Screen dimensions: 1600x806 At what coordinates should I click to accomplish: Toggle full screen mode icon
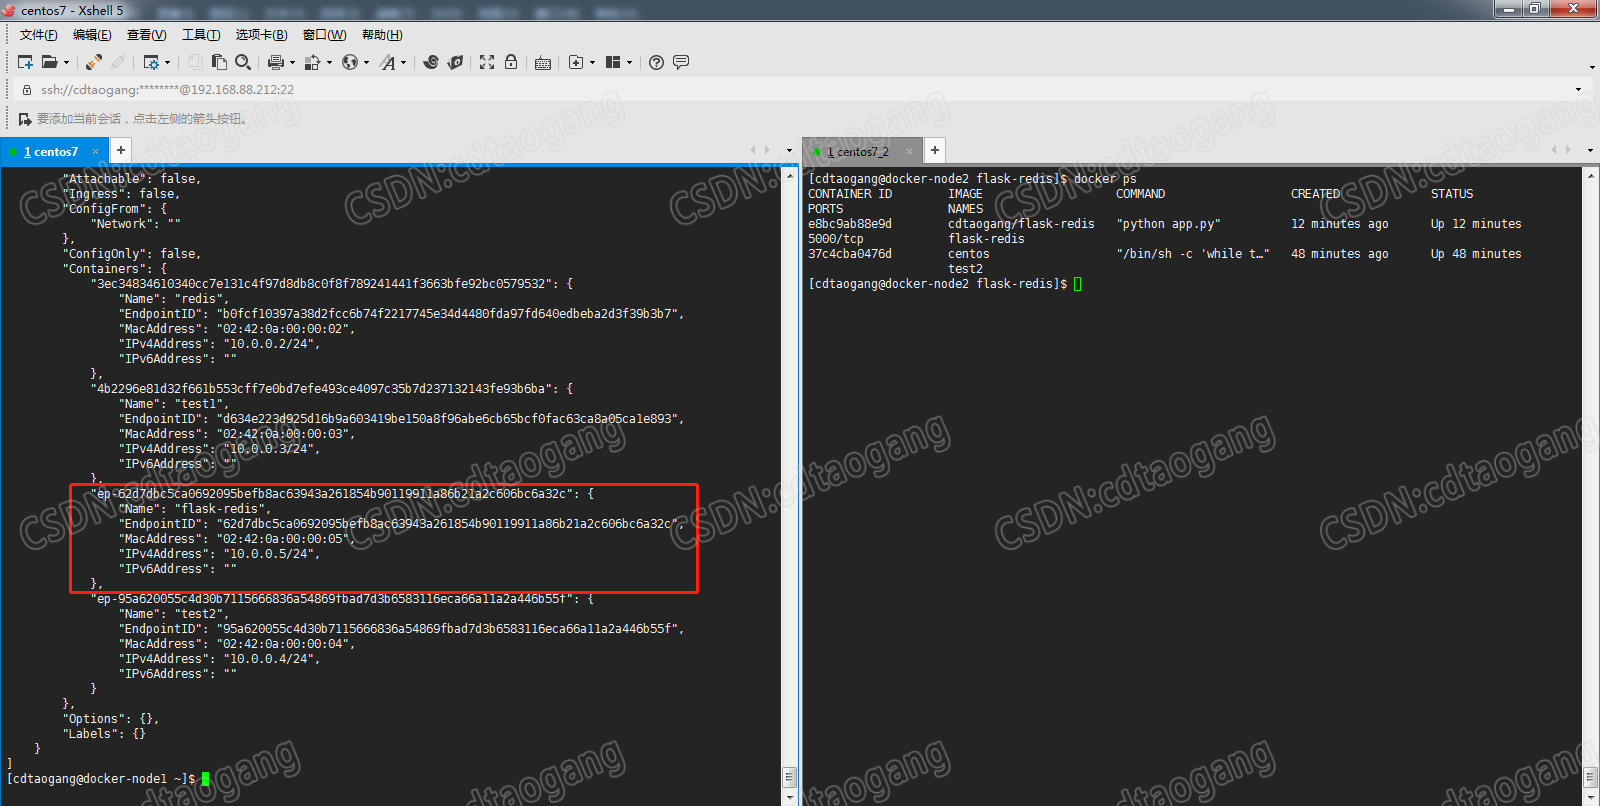pyautogui.click(x=487, y=62)
